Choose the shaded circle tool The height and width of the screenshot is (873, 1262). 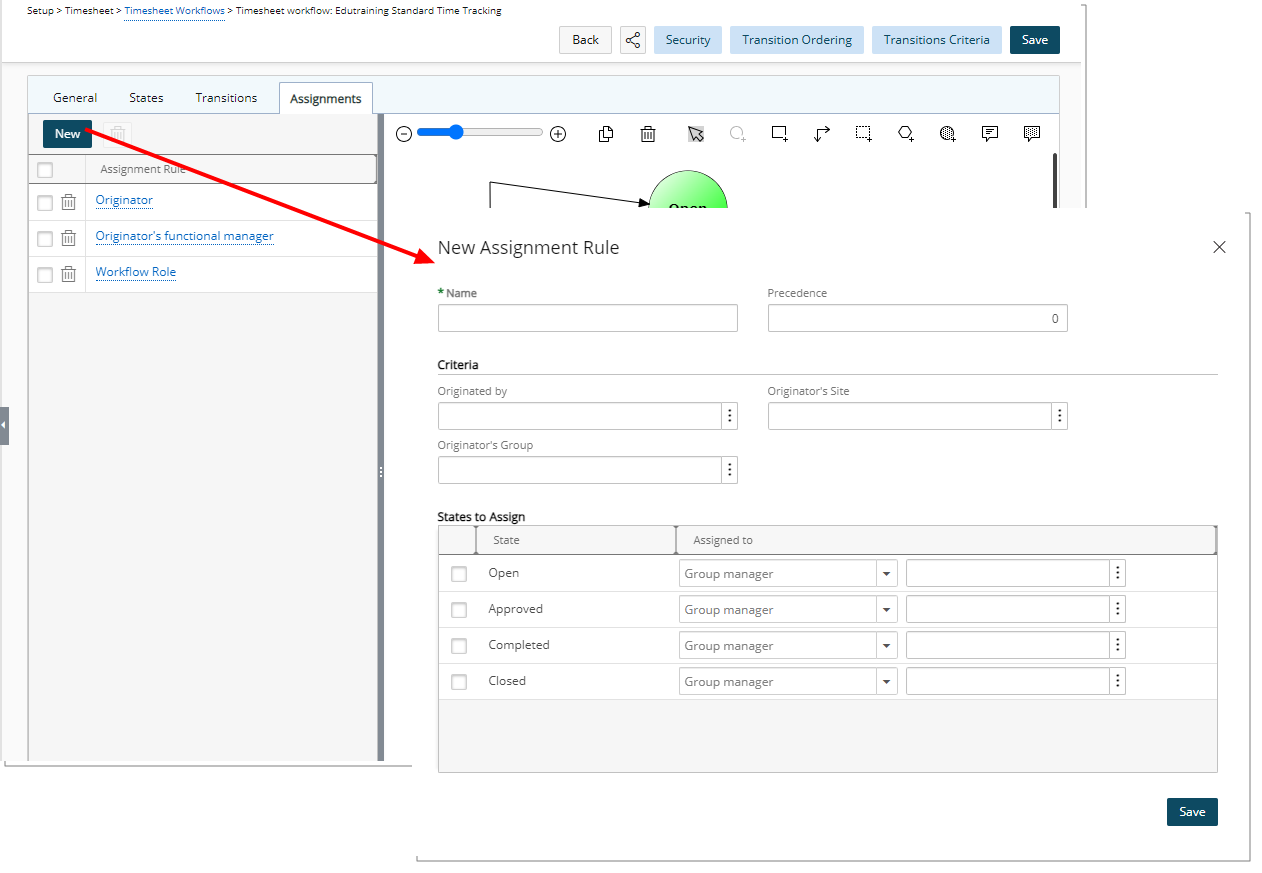tap(948, 134)
